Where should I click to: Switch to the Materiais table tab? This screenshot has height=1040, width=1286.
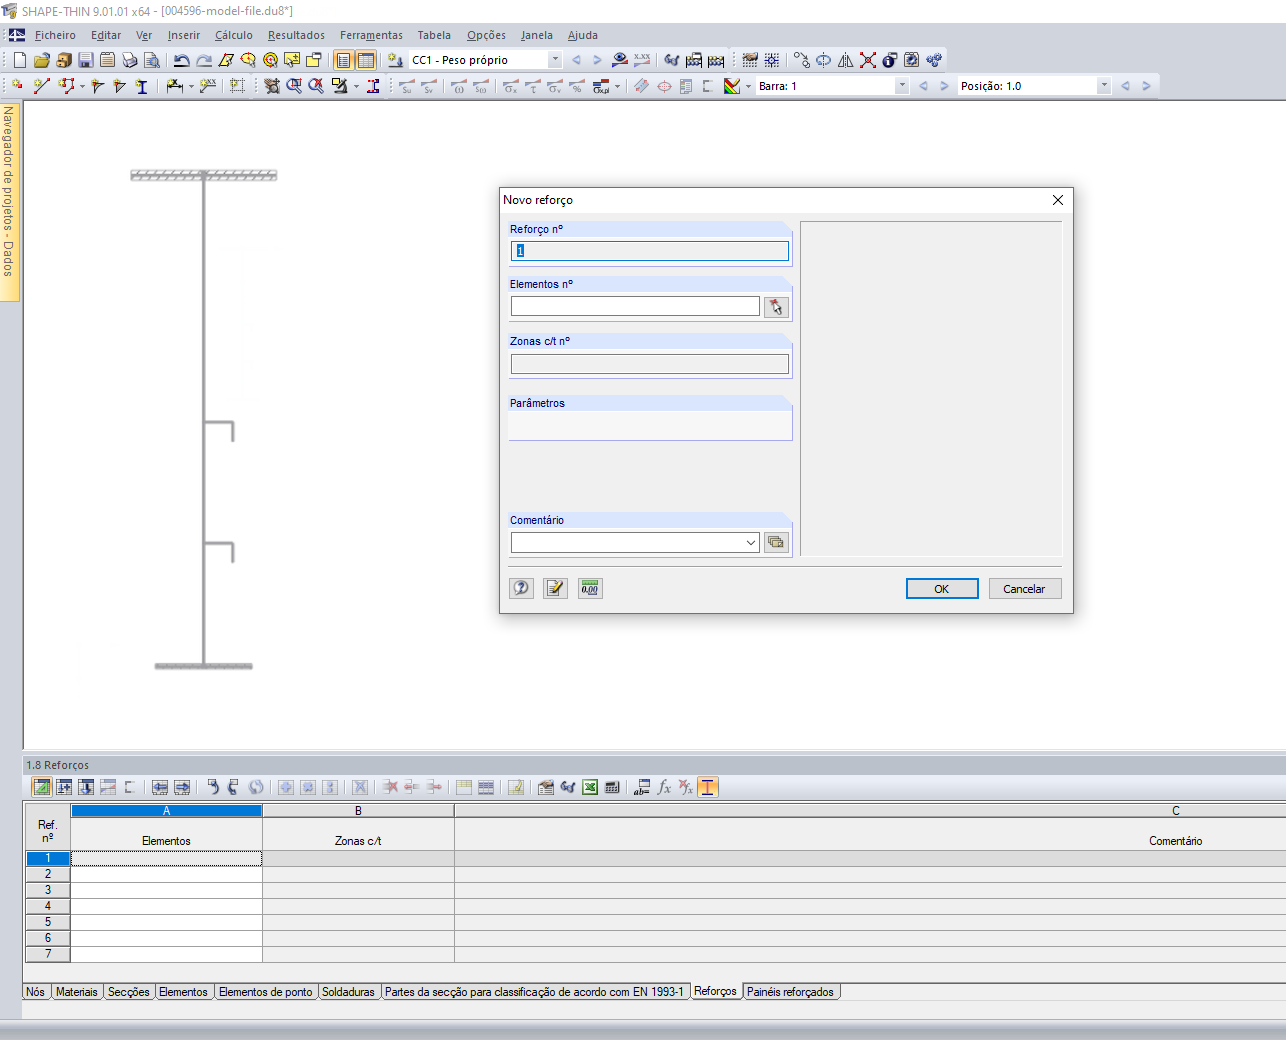pyautogui.click(x=77, y=992)
